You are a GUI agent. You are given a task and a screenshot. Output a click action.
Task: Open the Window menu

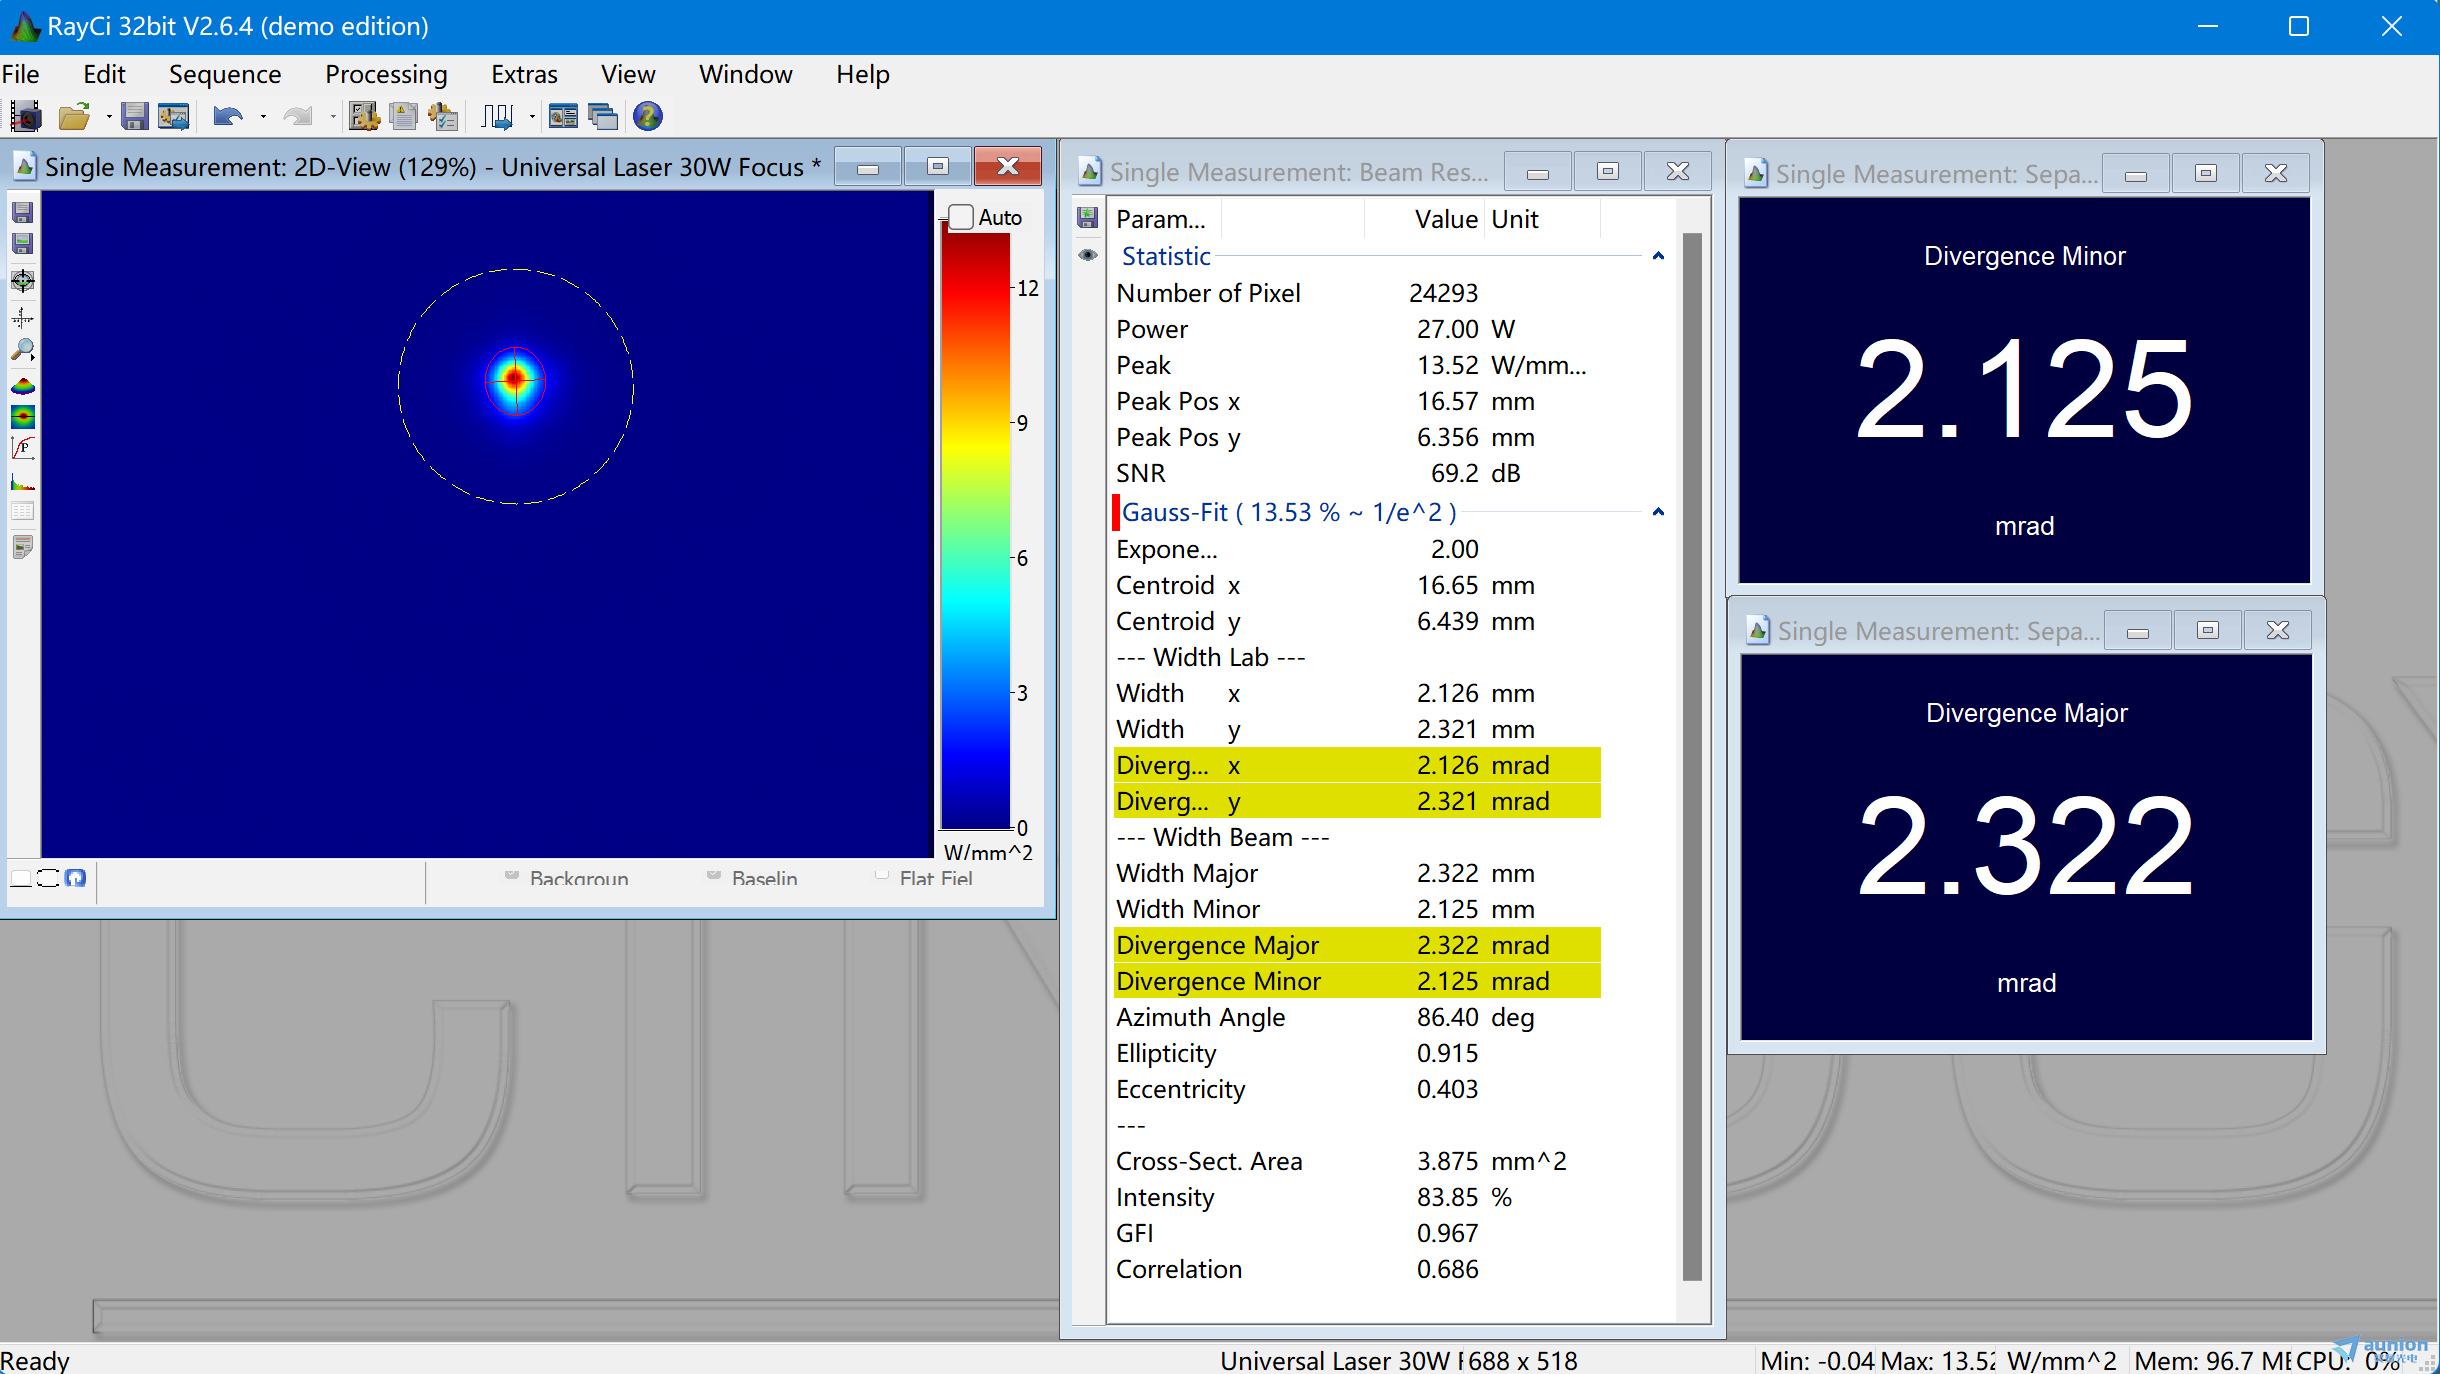point(746,74)
